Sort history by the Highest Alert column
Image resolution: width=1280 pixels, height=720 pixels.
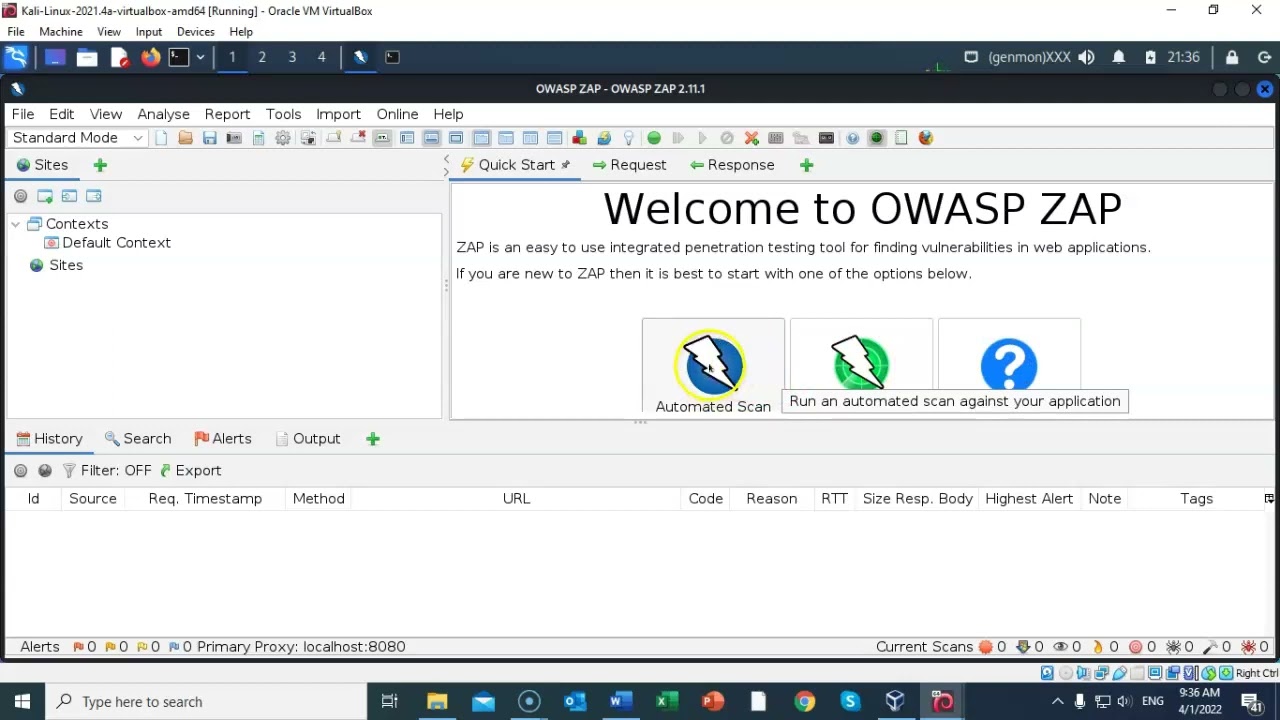coord(1029,499)
